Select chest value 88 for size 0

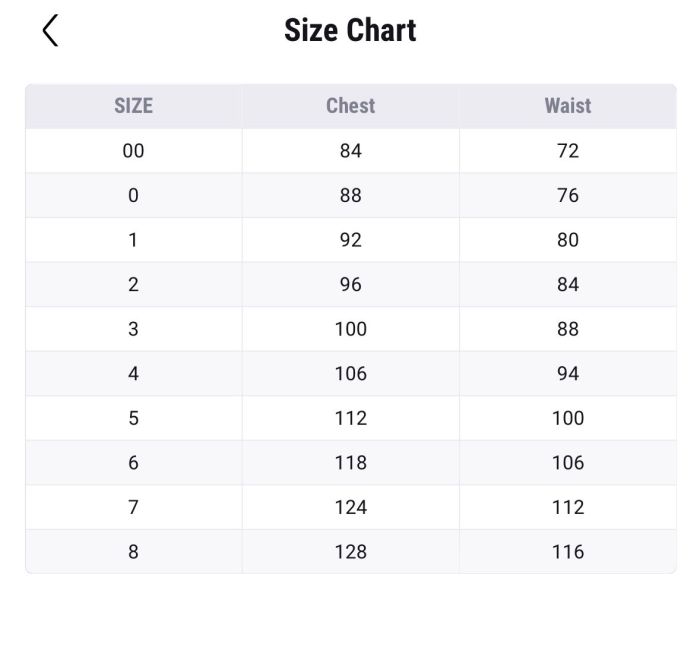point(350,196)
